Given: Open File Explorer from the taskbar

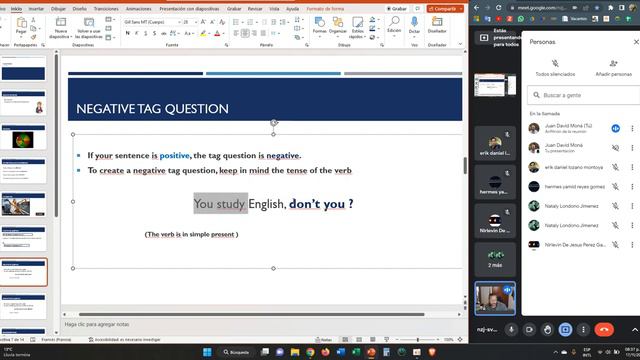Looking at the screenshot, I should click(295, 352).
